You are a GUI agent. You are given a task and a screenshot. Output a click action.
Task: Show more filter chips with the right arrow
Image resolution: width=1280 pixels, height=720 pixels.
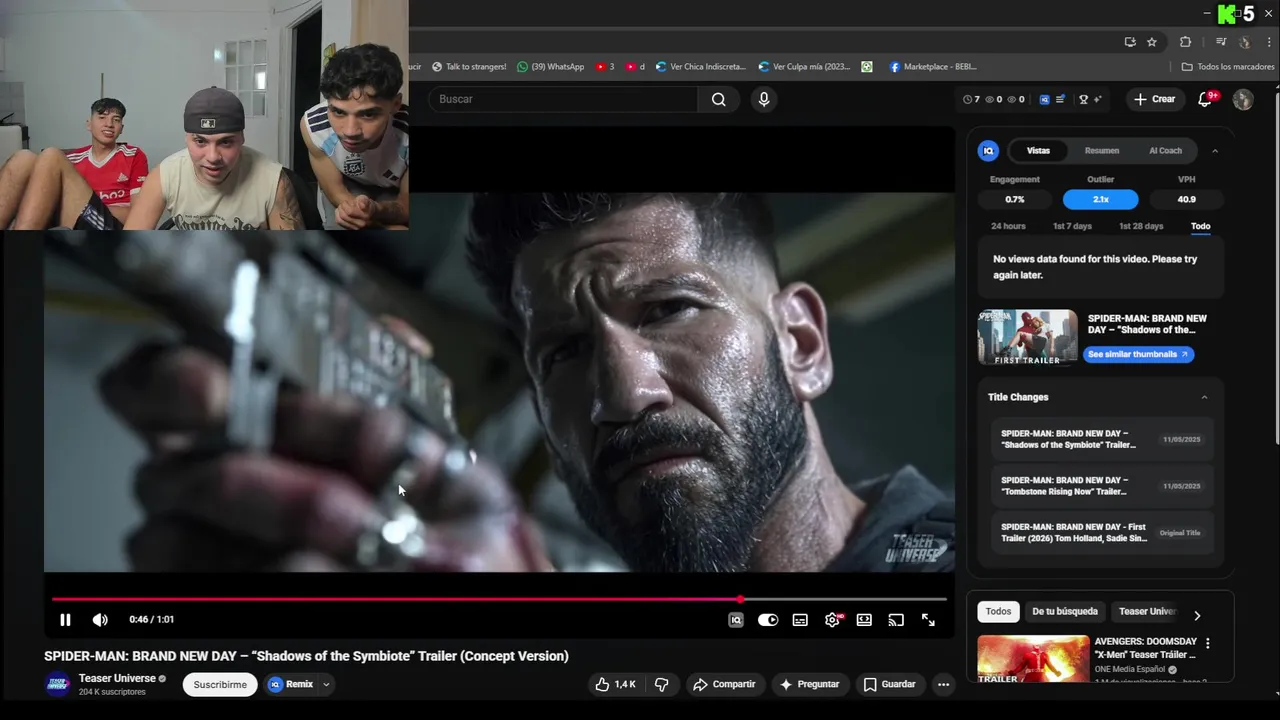coord(1197,615)
